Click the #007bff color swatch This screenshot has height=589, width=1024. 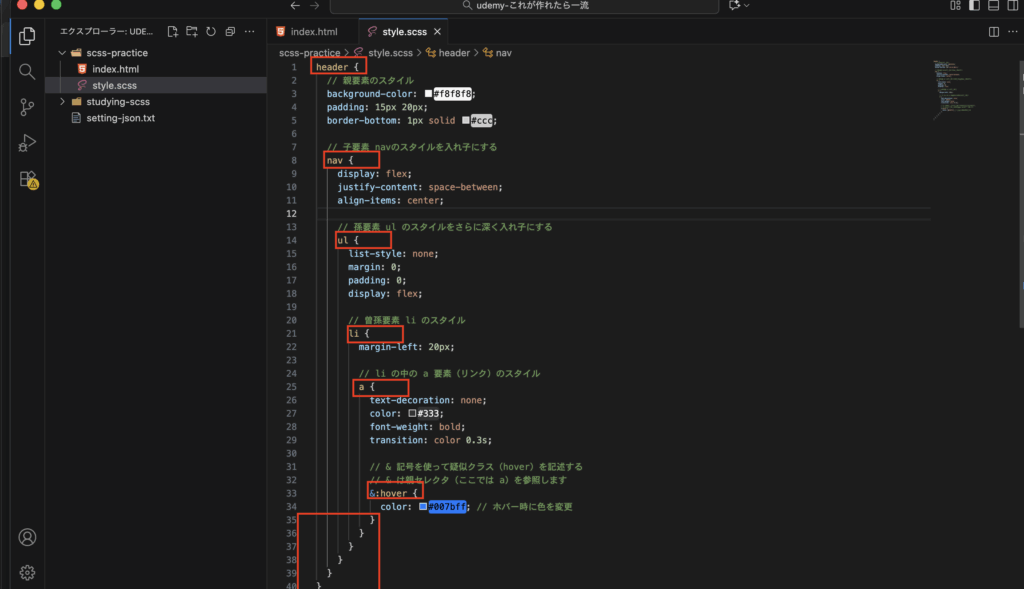[424, 507]
